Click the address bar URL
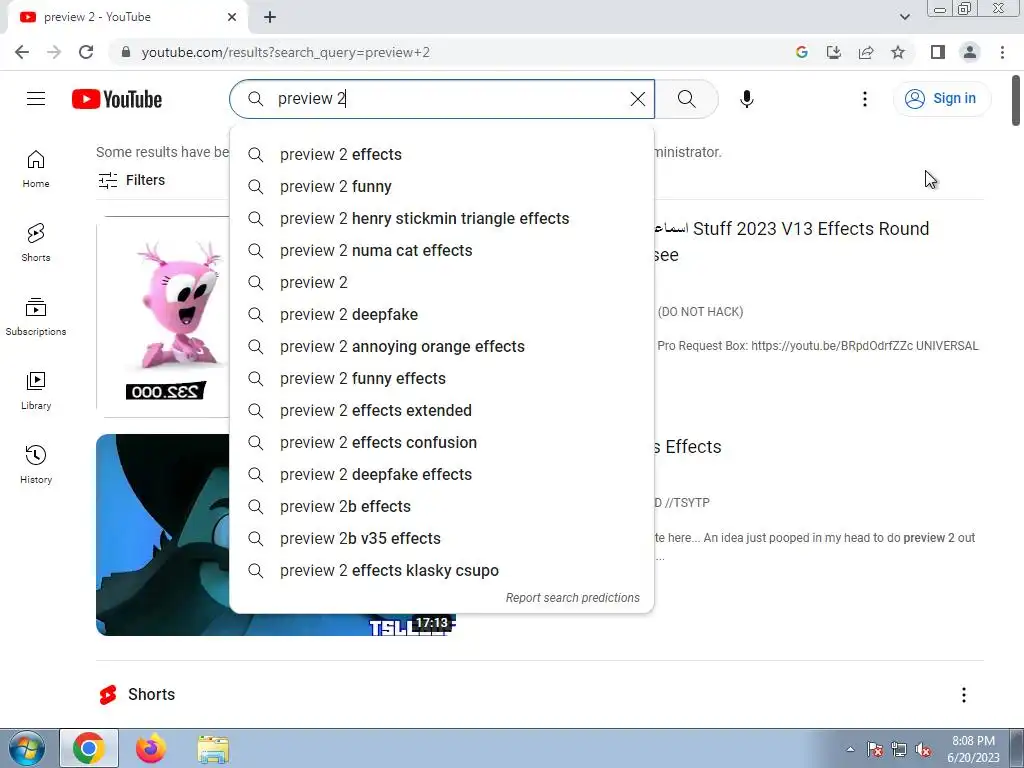 click(x=285, y=52)
